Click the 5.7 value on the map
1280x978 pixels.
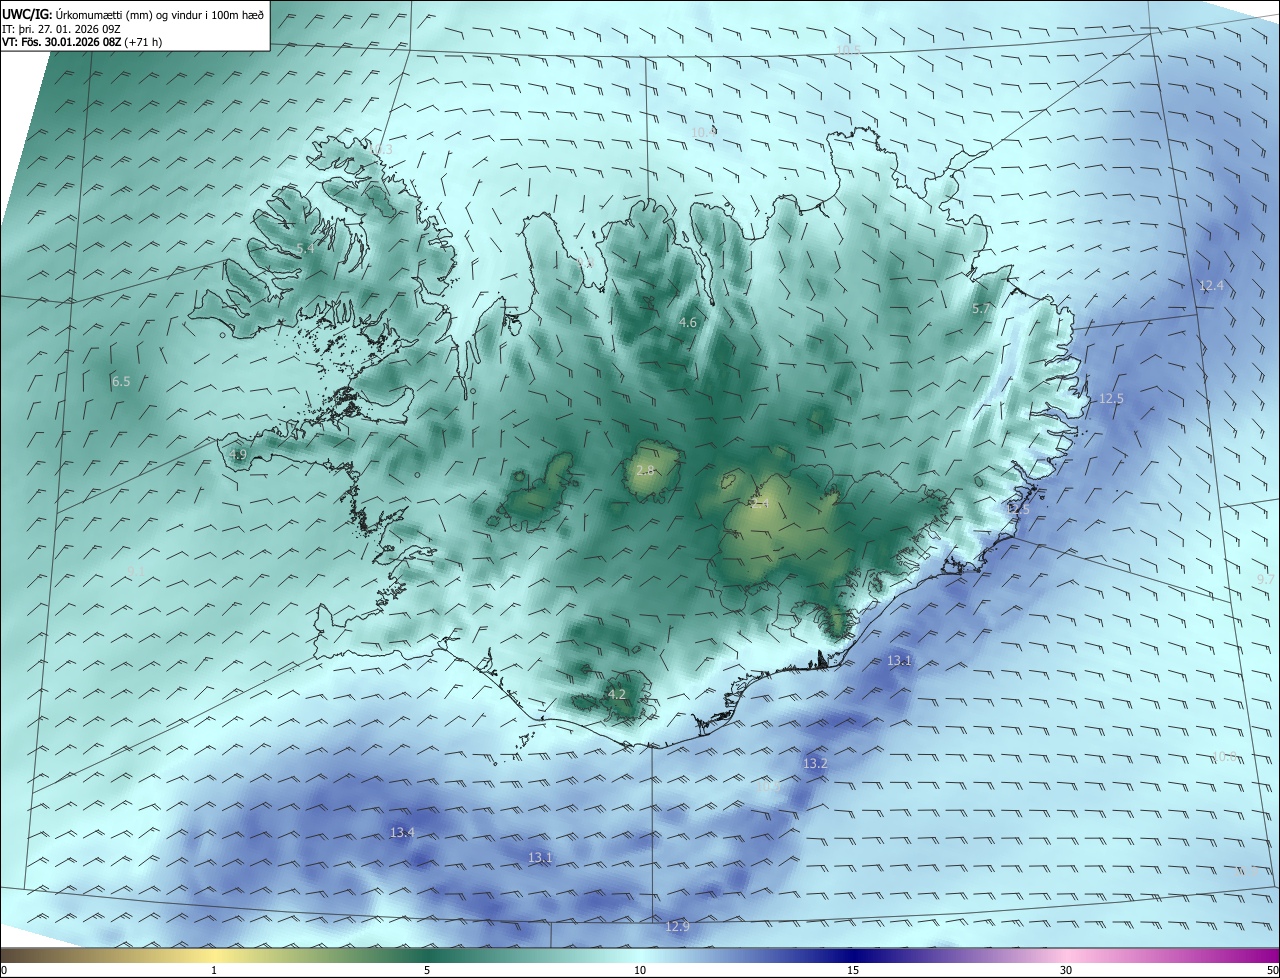point(981,309)
